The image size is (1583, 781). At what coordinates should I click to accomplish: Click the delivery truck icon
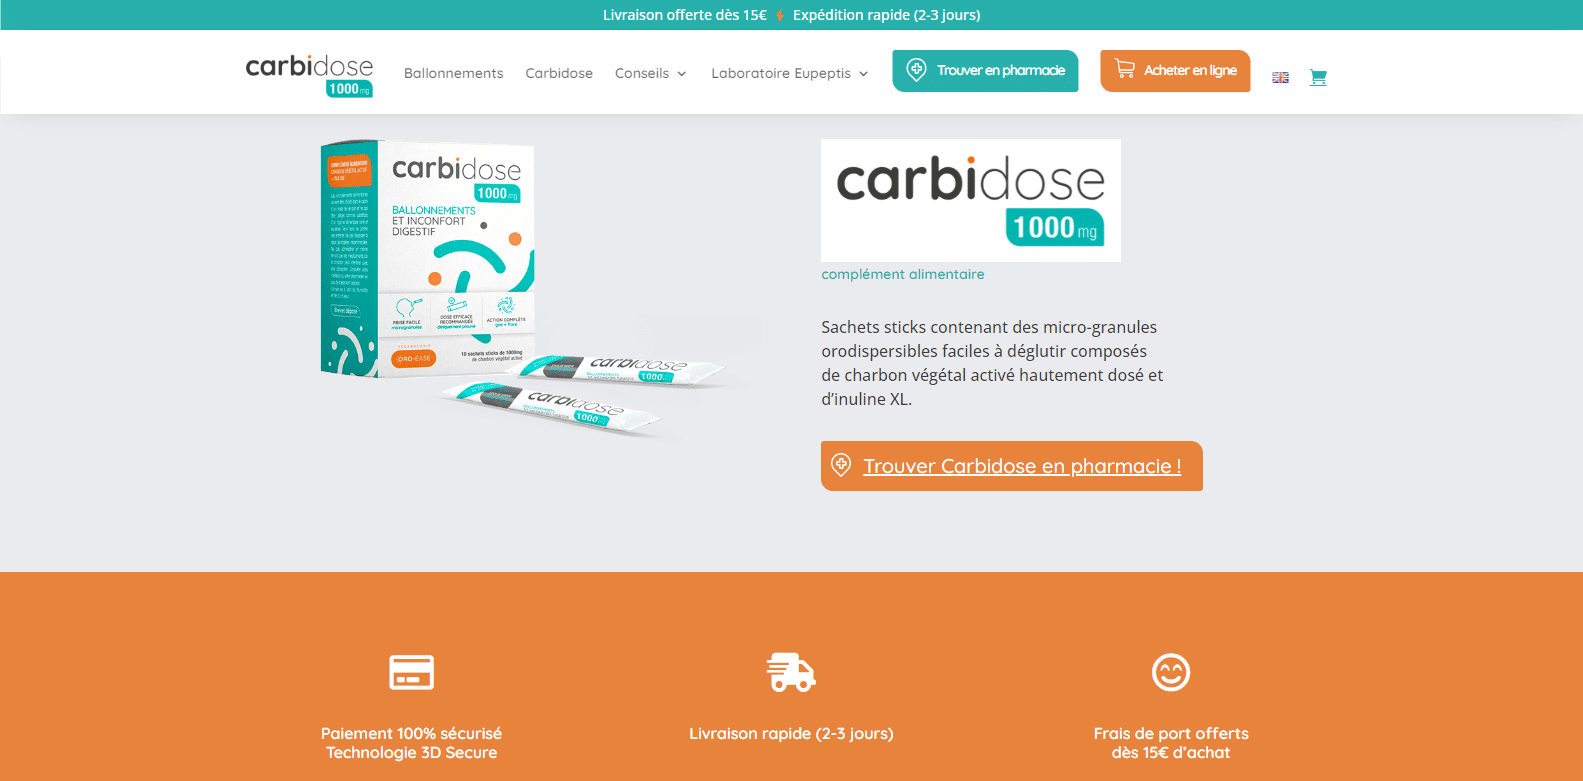click(791, 672)
